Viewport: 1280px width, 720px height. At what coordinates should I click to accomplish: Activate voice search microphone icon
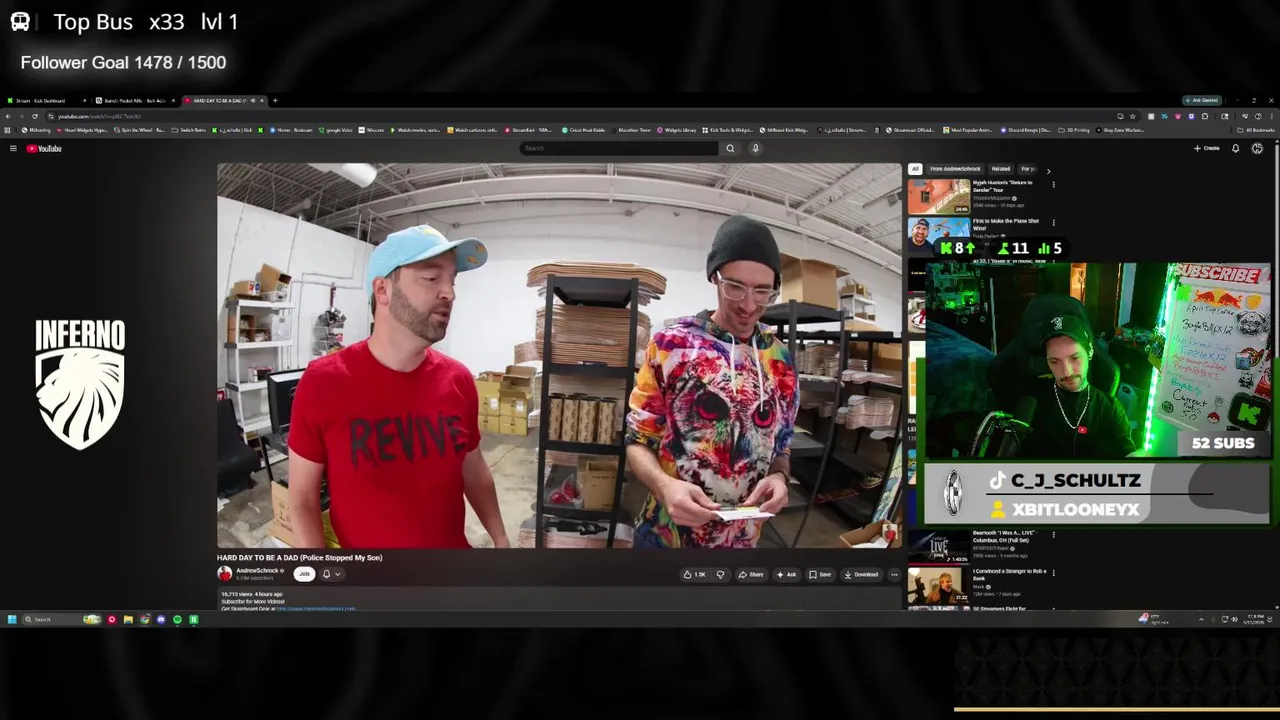coord(755,148)
